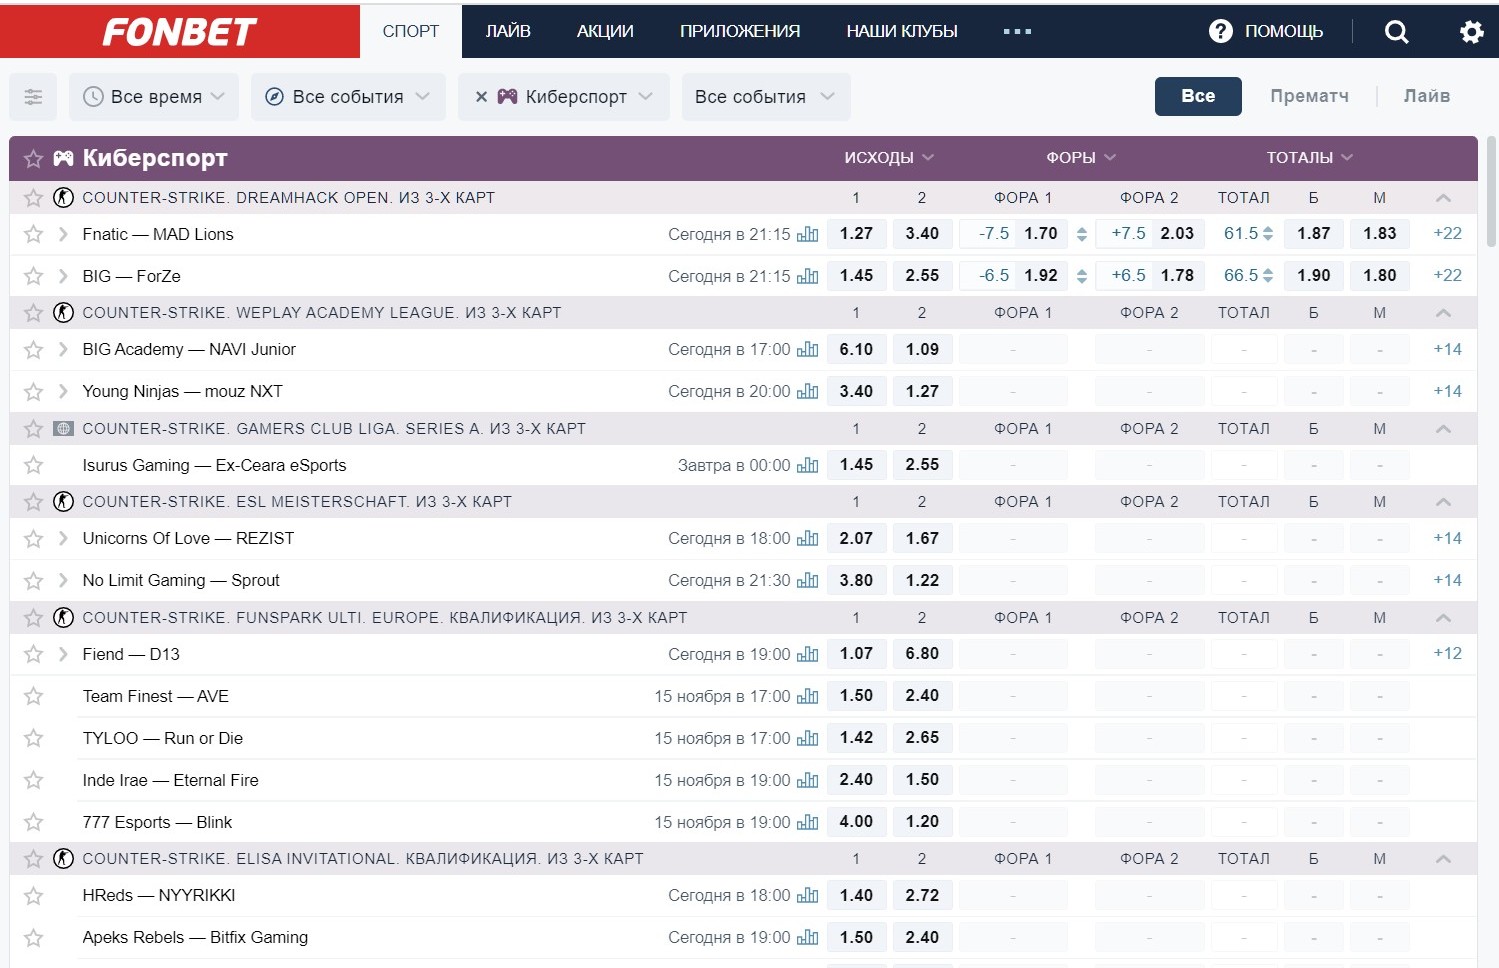Screen dimensions: 1499x968
Task: Open the Fiend — D13 match
Action: tap(131, 654)
